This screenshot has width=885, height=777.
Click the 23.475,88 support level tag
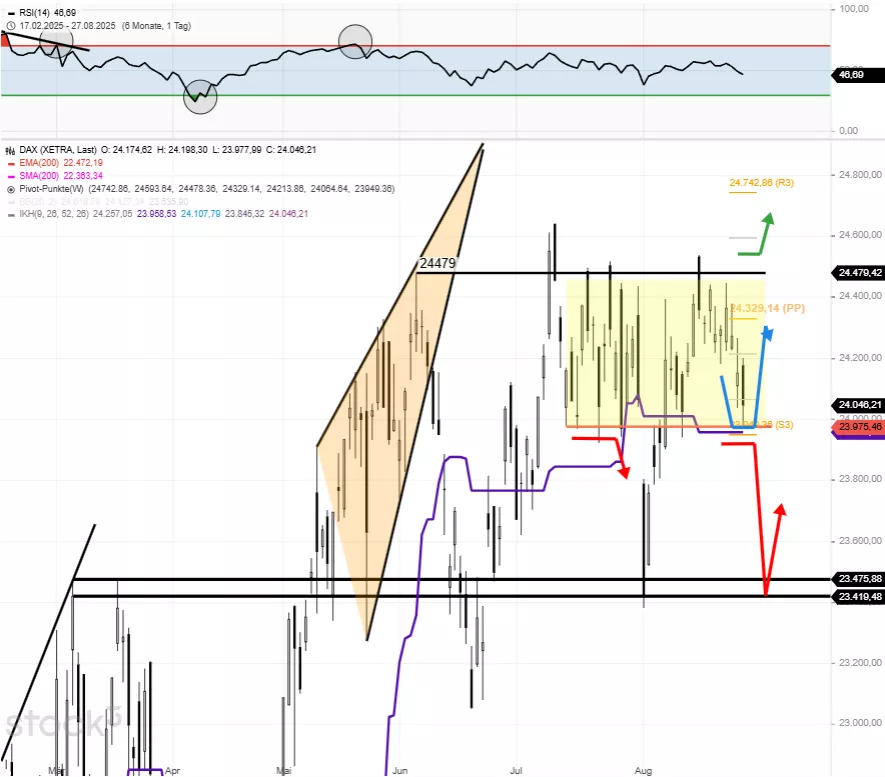pos(859,579)
